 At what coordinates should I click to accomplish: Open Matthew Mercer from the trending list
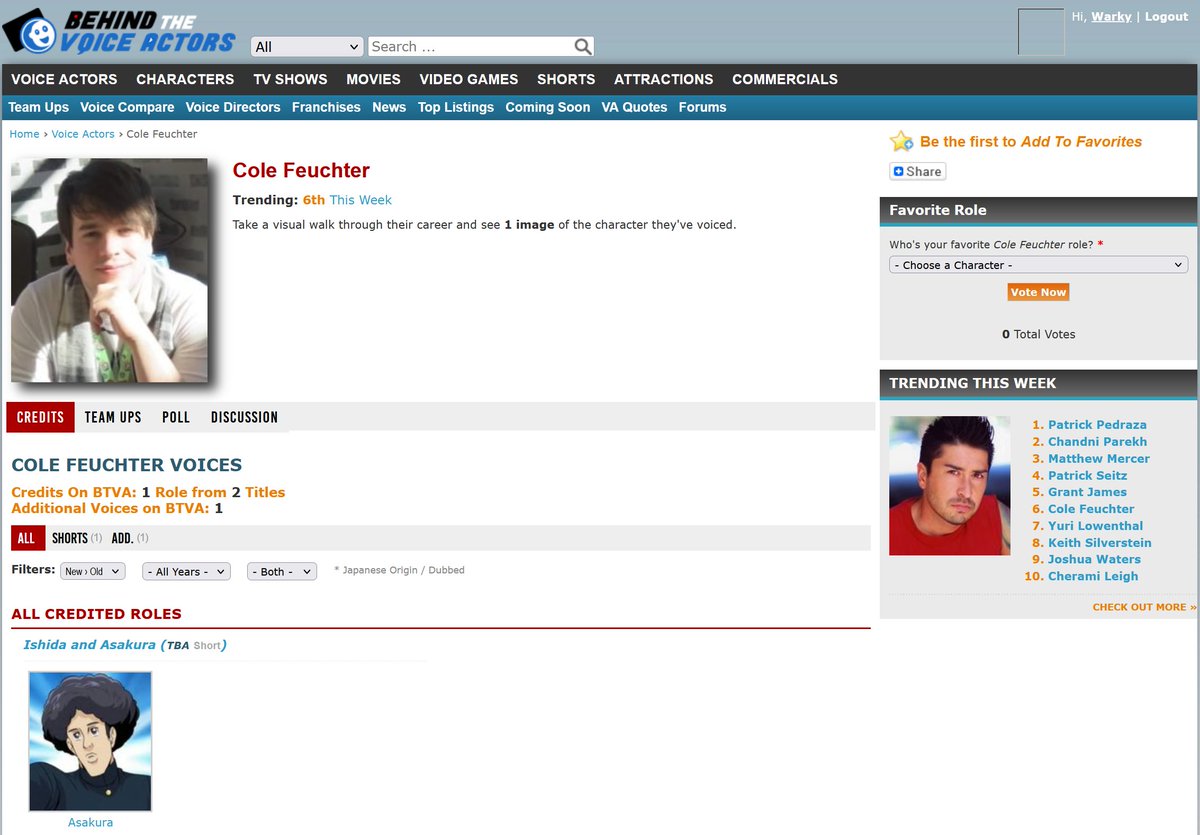point(1099,459)
